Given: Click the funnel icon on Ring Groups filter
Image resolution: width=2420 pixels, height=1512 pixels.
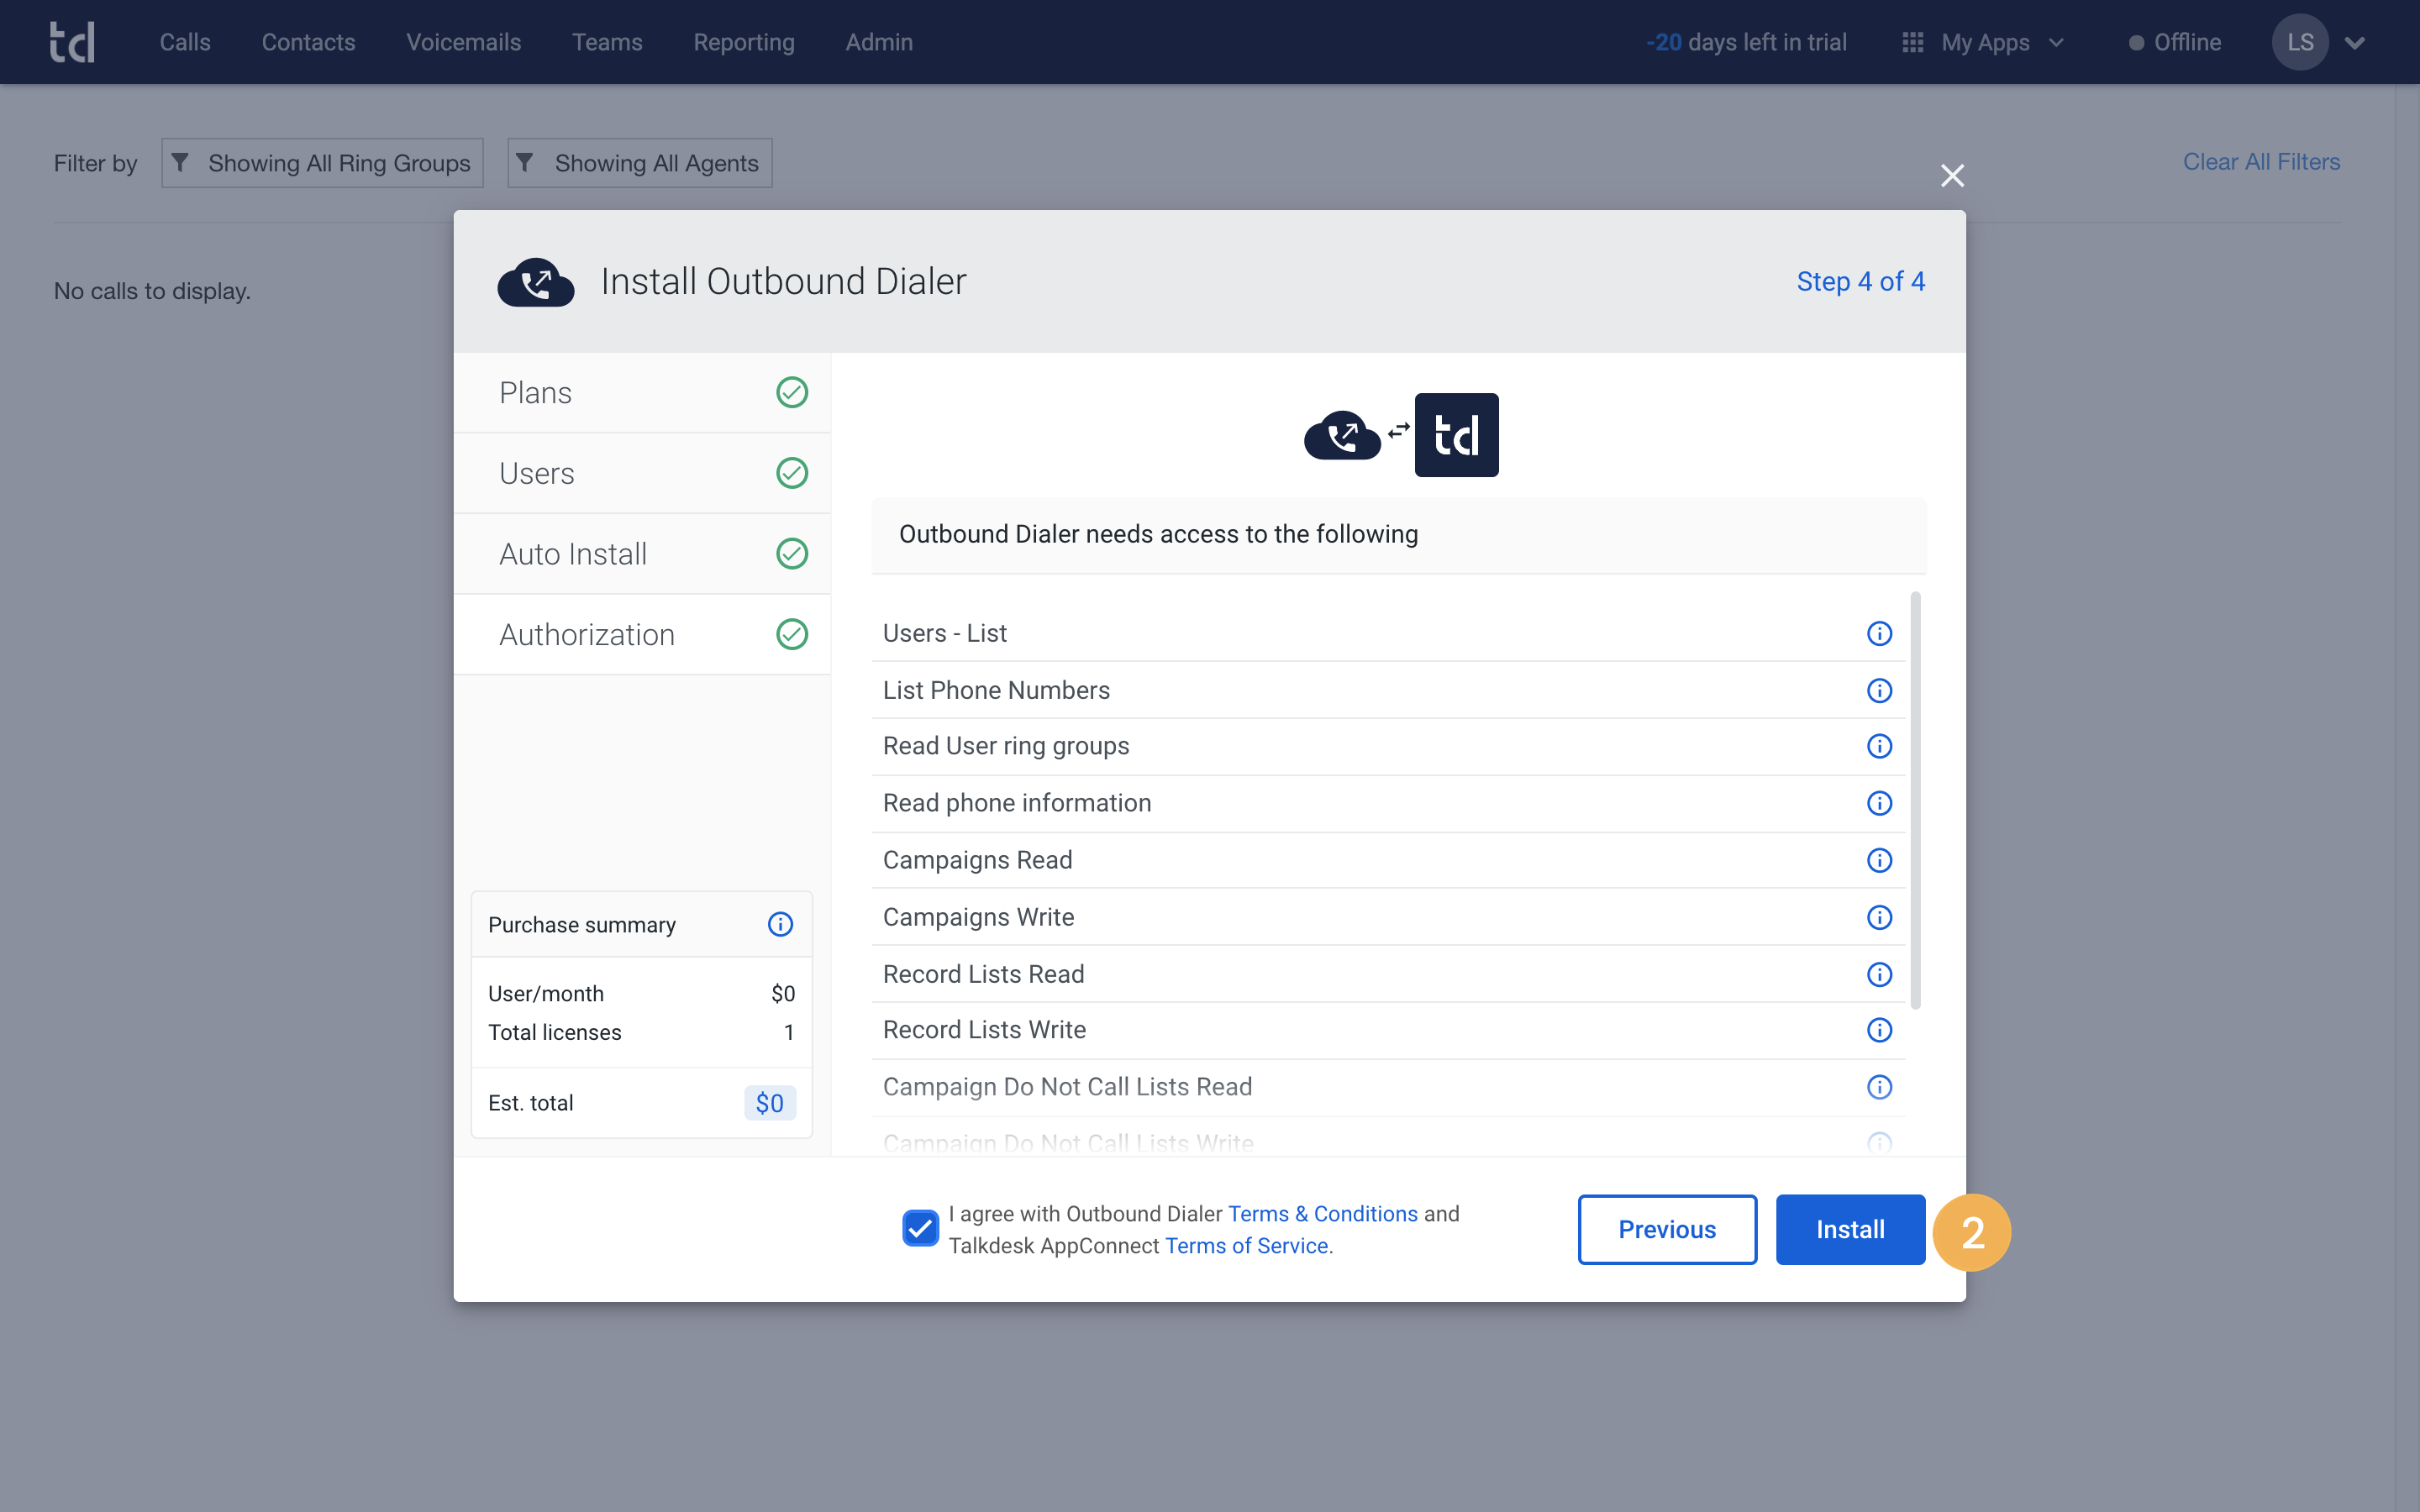Looking at the screenshot, I should 180,162.
